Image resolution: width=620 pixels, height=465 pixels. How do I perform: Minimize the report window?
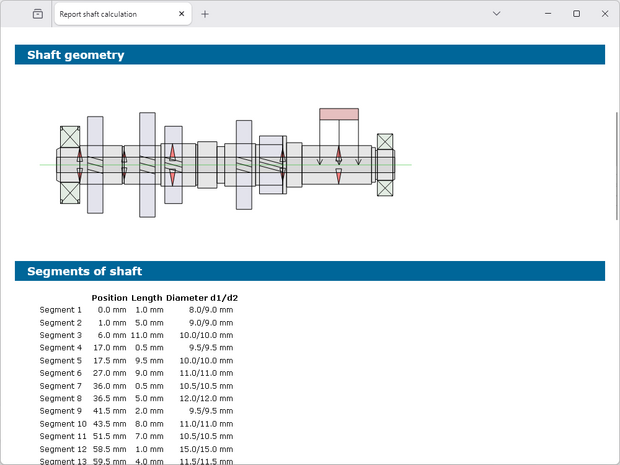(x=548, y=14)
